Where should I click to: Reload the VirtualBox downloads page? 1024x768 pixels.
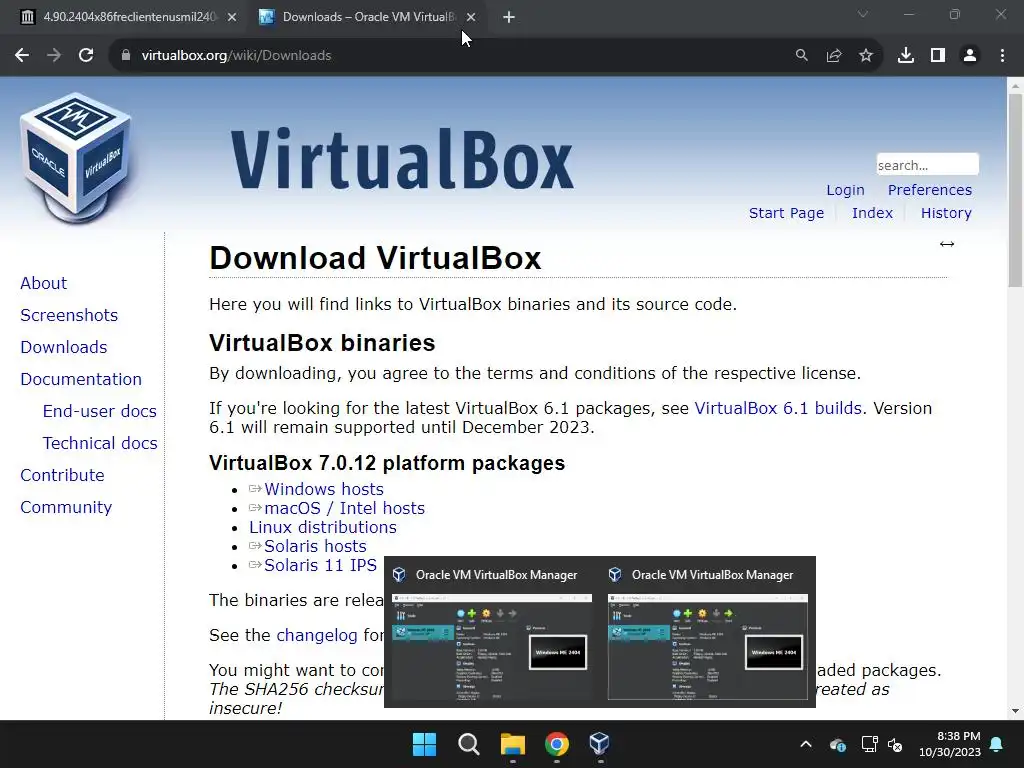point(86,56)
